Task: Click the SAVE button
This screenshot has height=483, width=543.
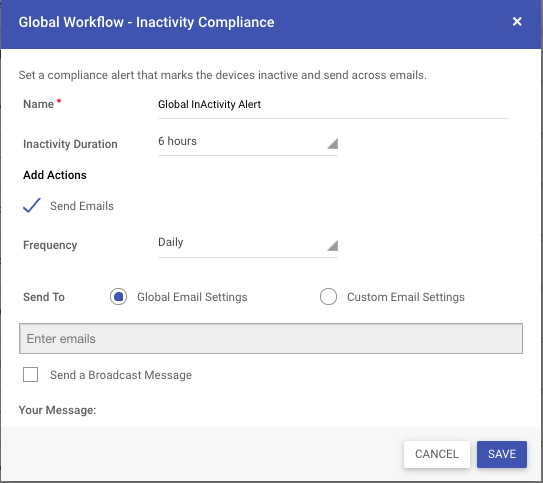Action: click(502, 454)
